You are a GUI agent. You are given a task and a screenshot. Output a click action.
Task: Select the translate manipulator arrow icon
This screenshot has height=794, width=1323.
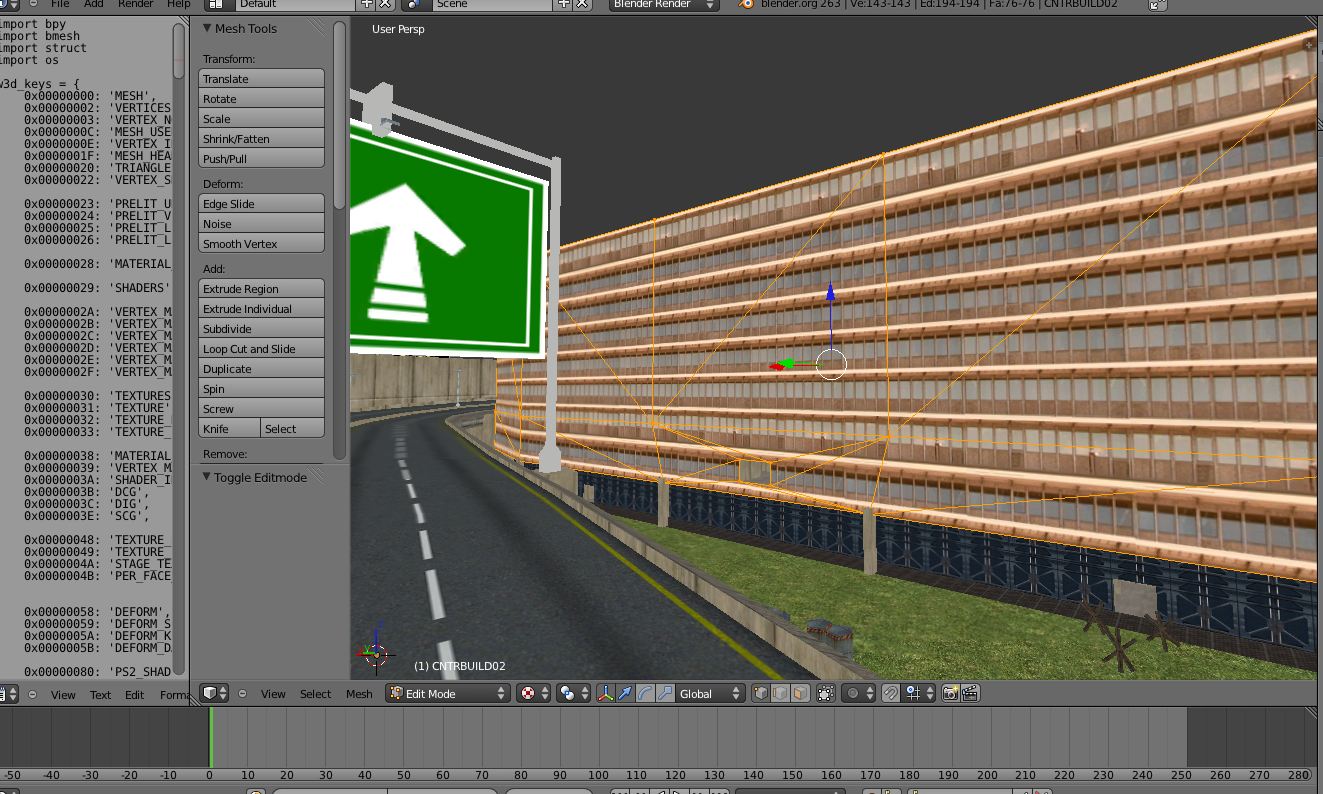(625, 693)
